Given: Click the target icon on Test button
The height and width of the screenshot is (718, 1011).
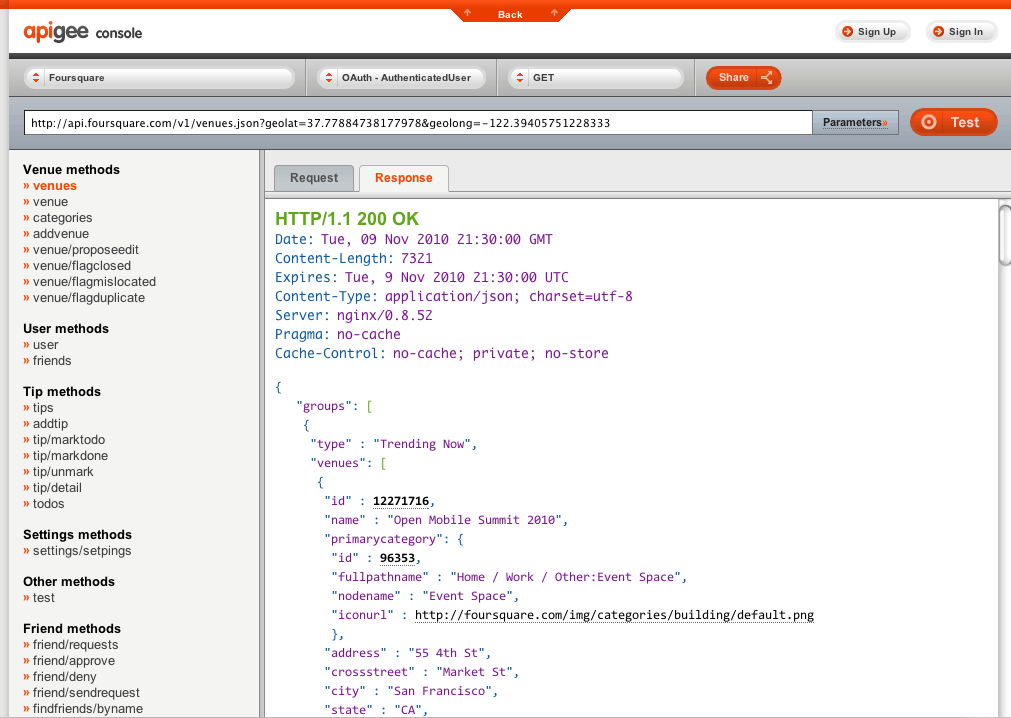Looking at the screenshot, I should click(928, 122).
